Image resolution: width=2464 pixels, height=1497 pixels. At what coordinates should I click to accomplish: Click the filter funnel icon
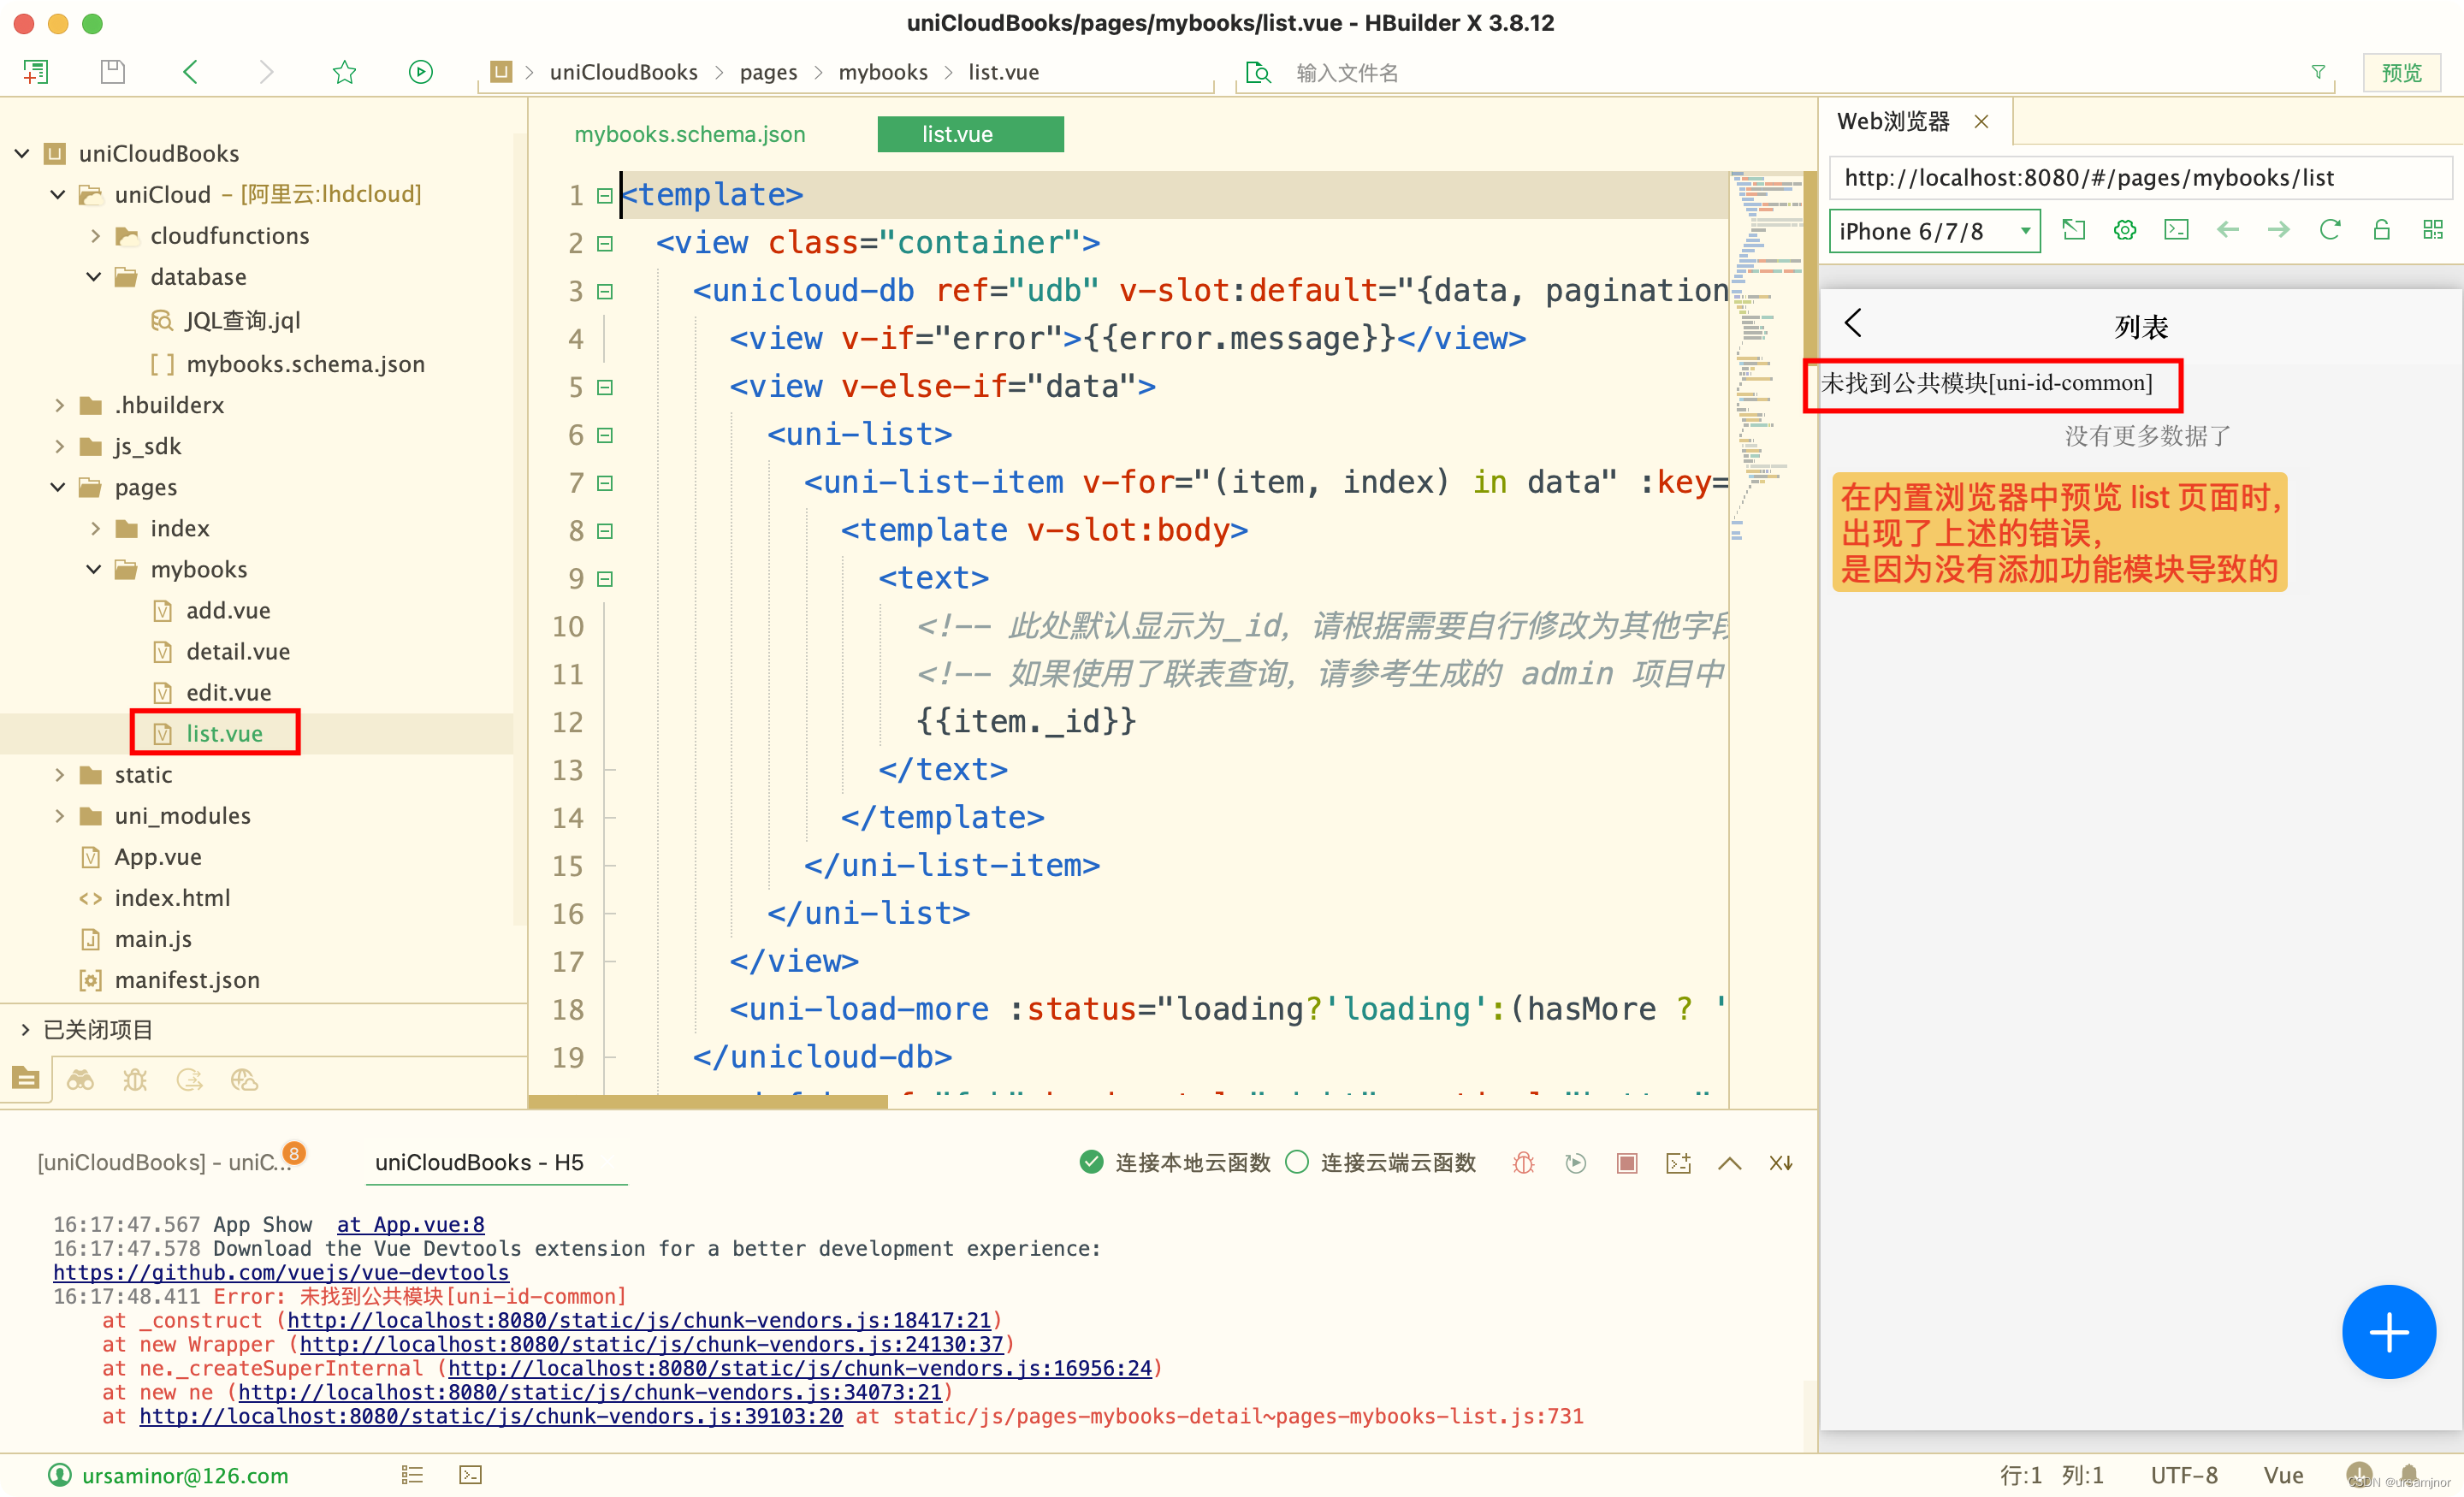tap(2318, 72)
